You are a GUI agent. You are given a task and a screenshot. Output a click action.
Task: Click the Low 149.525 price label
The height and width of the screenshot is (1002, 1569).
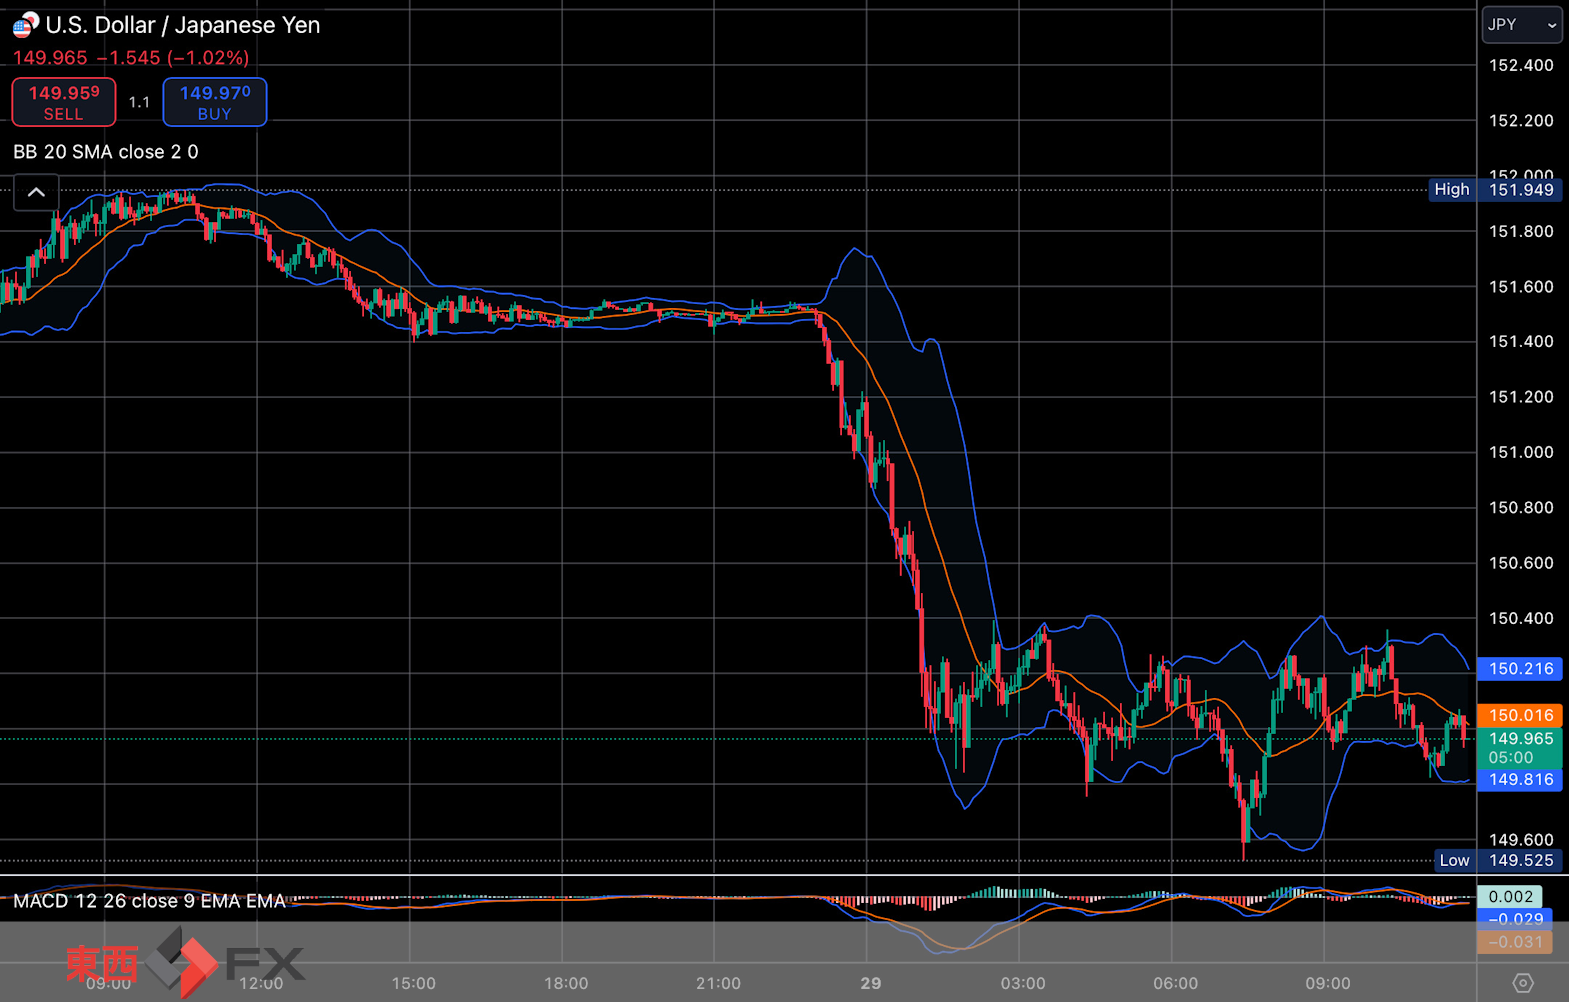[1497, 860]
